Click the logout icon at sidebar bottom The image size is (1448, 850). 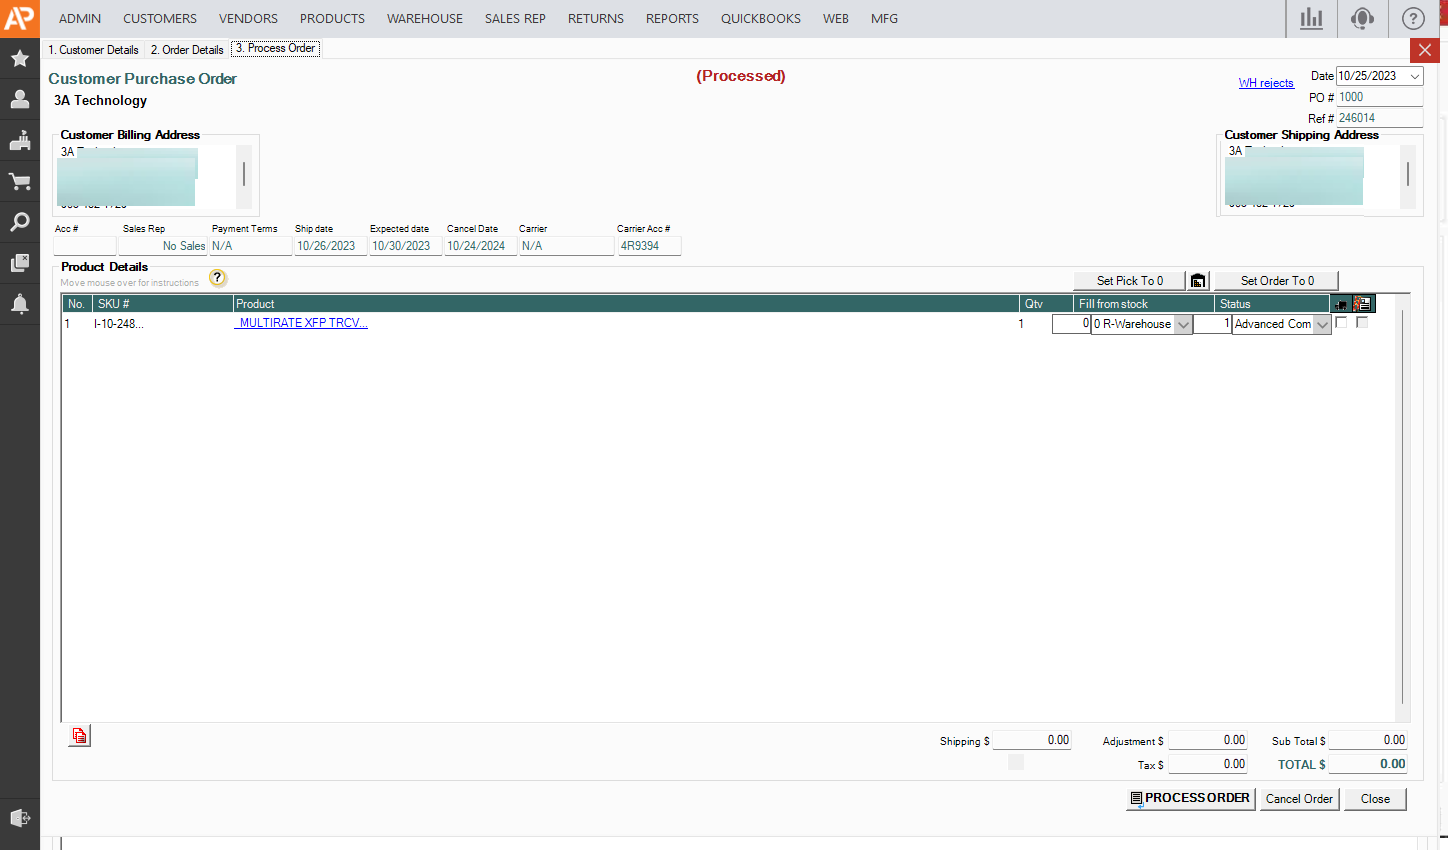coord(19,817)
